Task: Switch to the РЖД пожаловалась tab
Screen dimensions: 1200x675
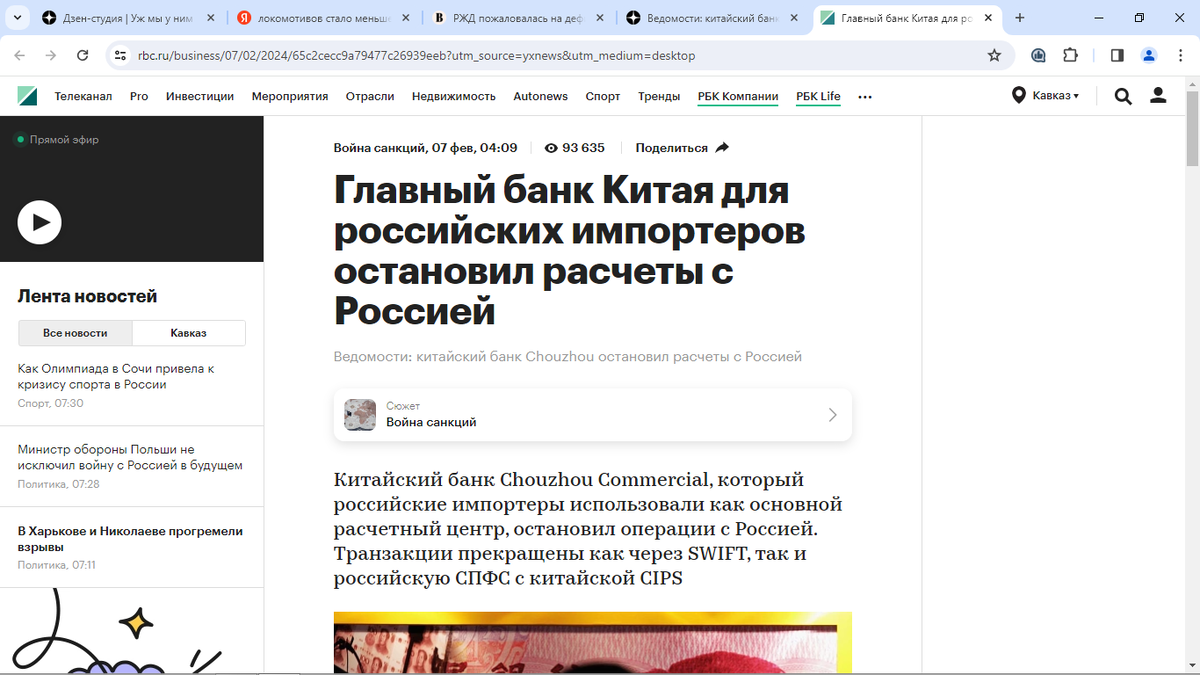Action: pos(516,18)
